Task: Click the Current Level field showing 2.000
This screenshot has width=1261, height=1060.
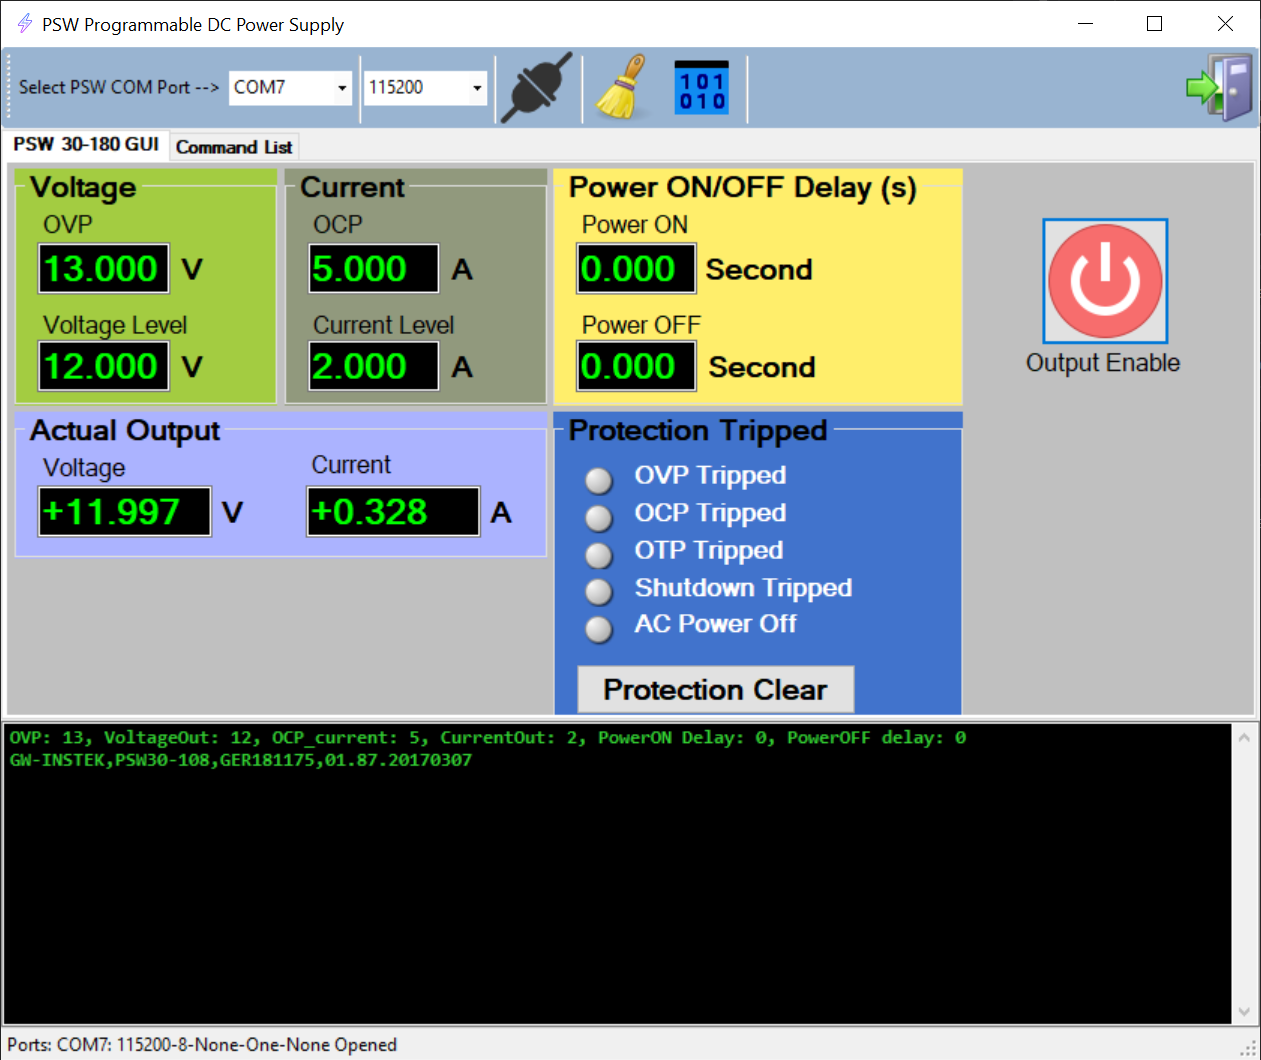Action: coord(373,366)
